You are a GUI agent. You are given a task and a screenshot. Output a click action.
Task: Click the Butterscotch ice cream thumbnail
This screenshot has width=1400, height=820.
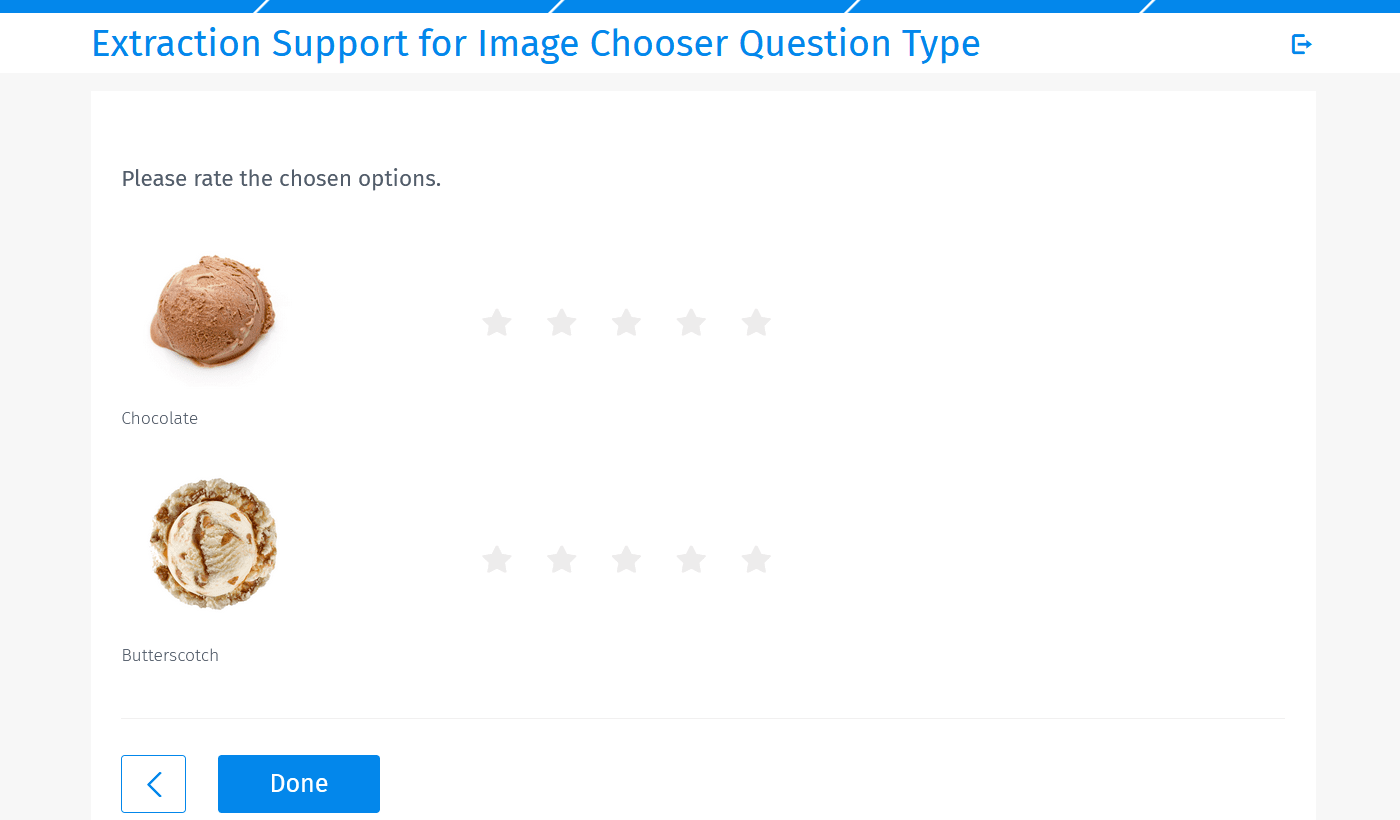click(213, 543)
